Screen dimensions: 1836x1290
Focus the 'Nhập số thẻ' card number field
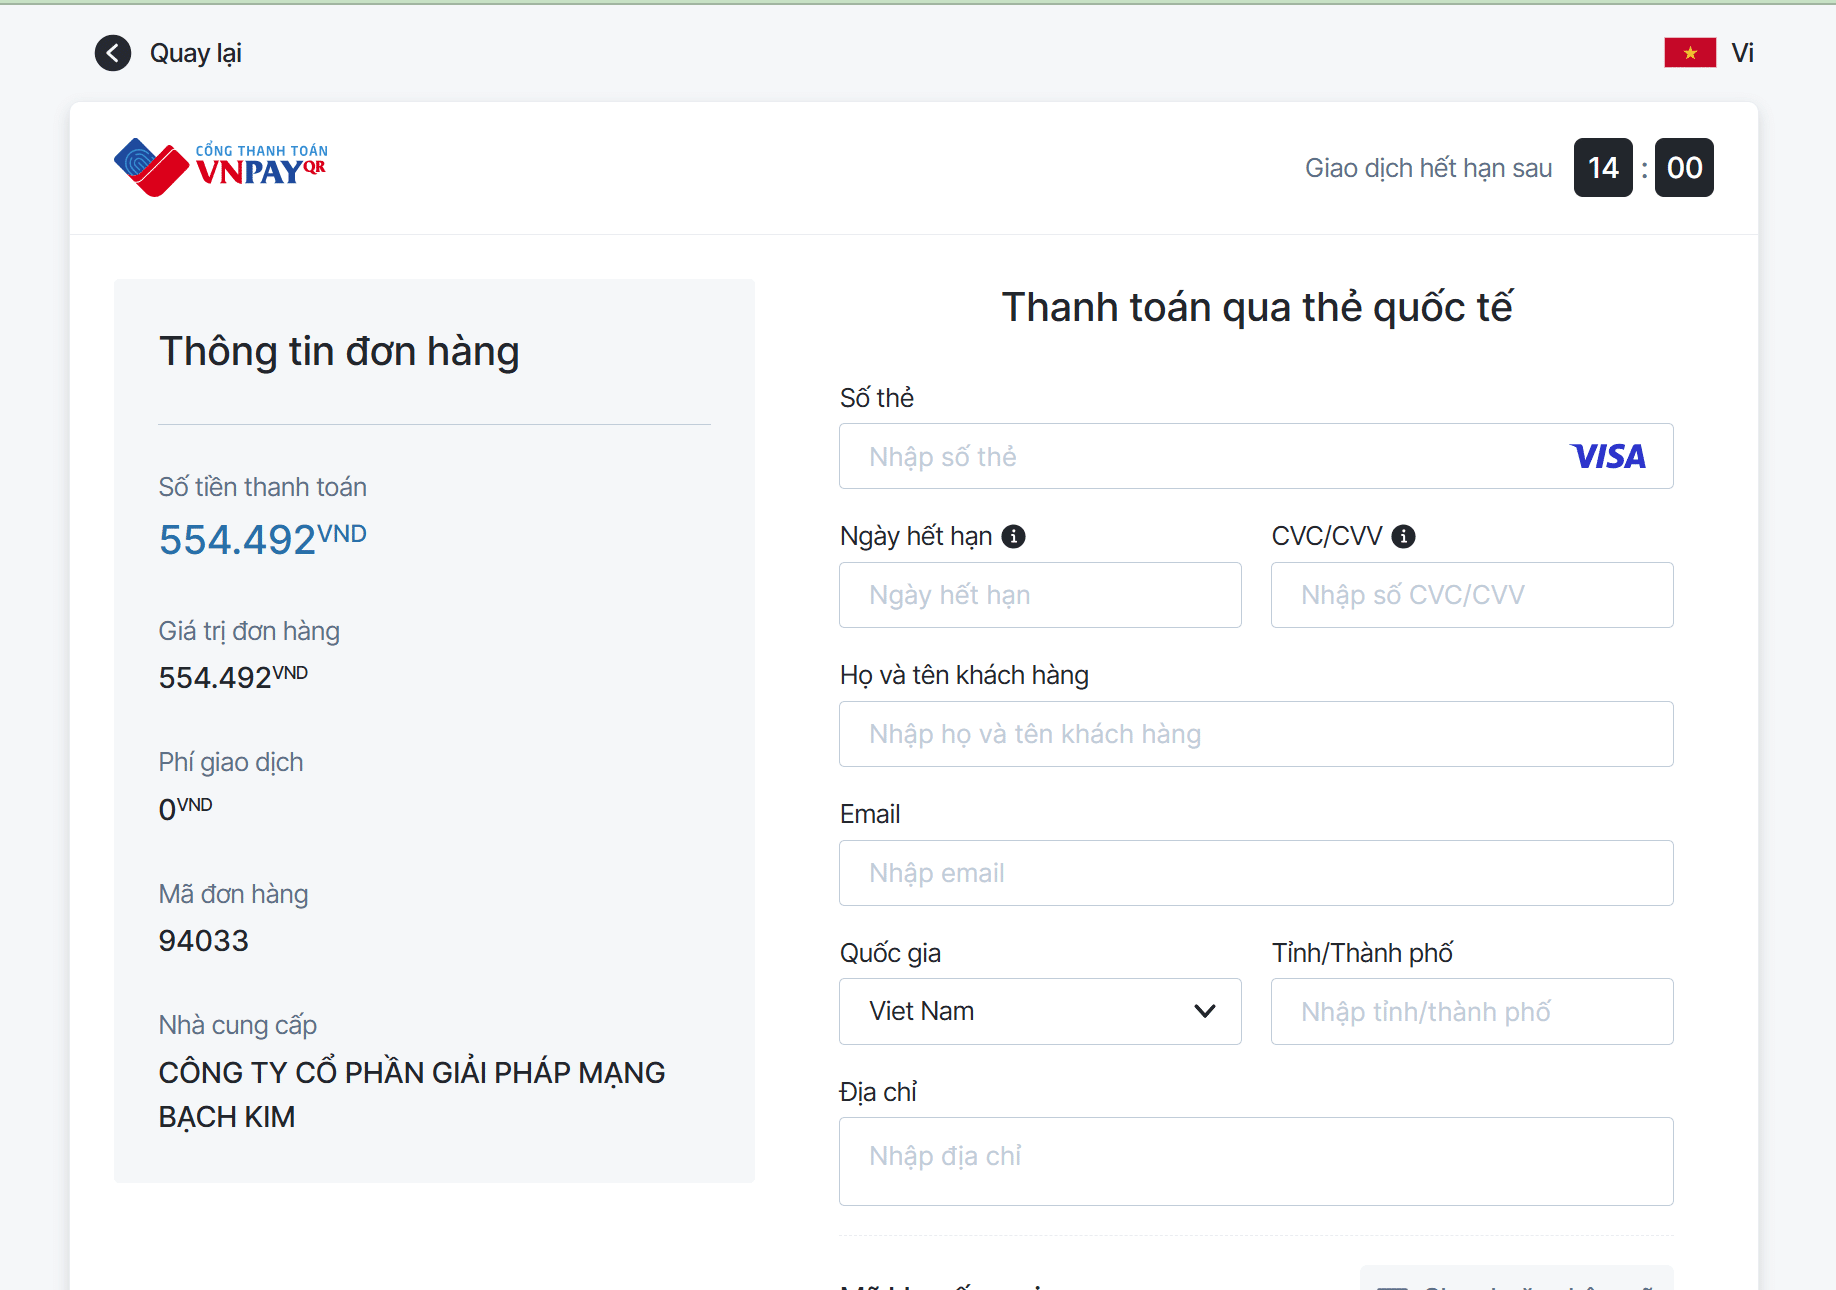1200,457
